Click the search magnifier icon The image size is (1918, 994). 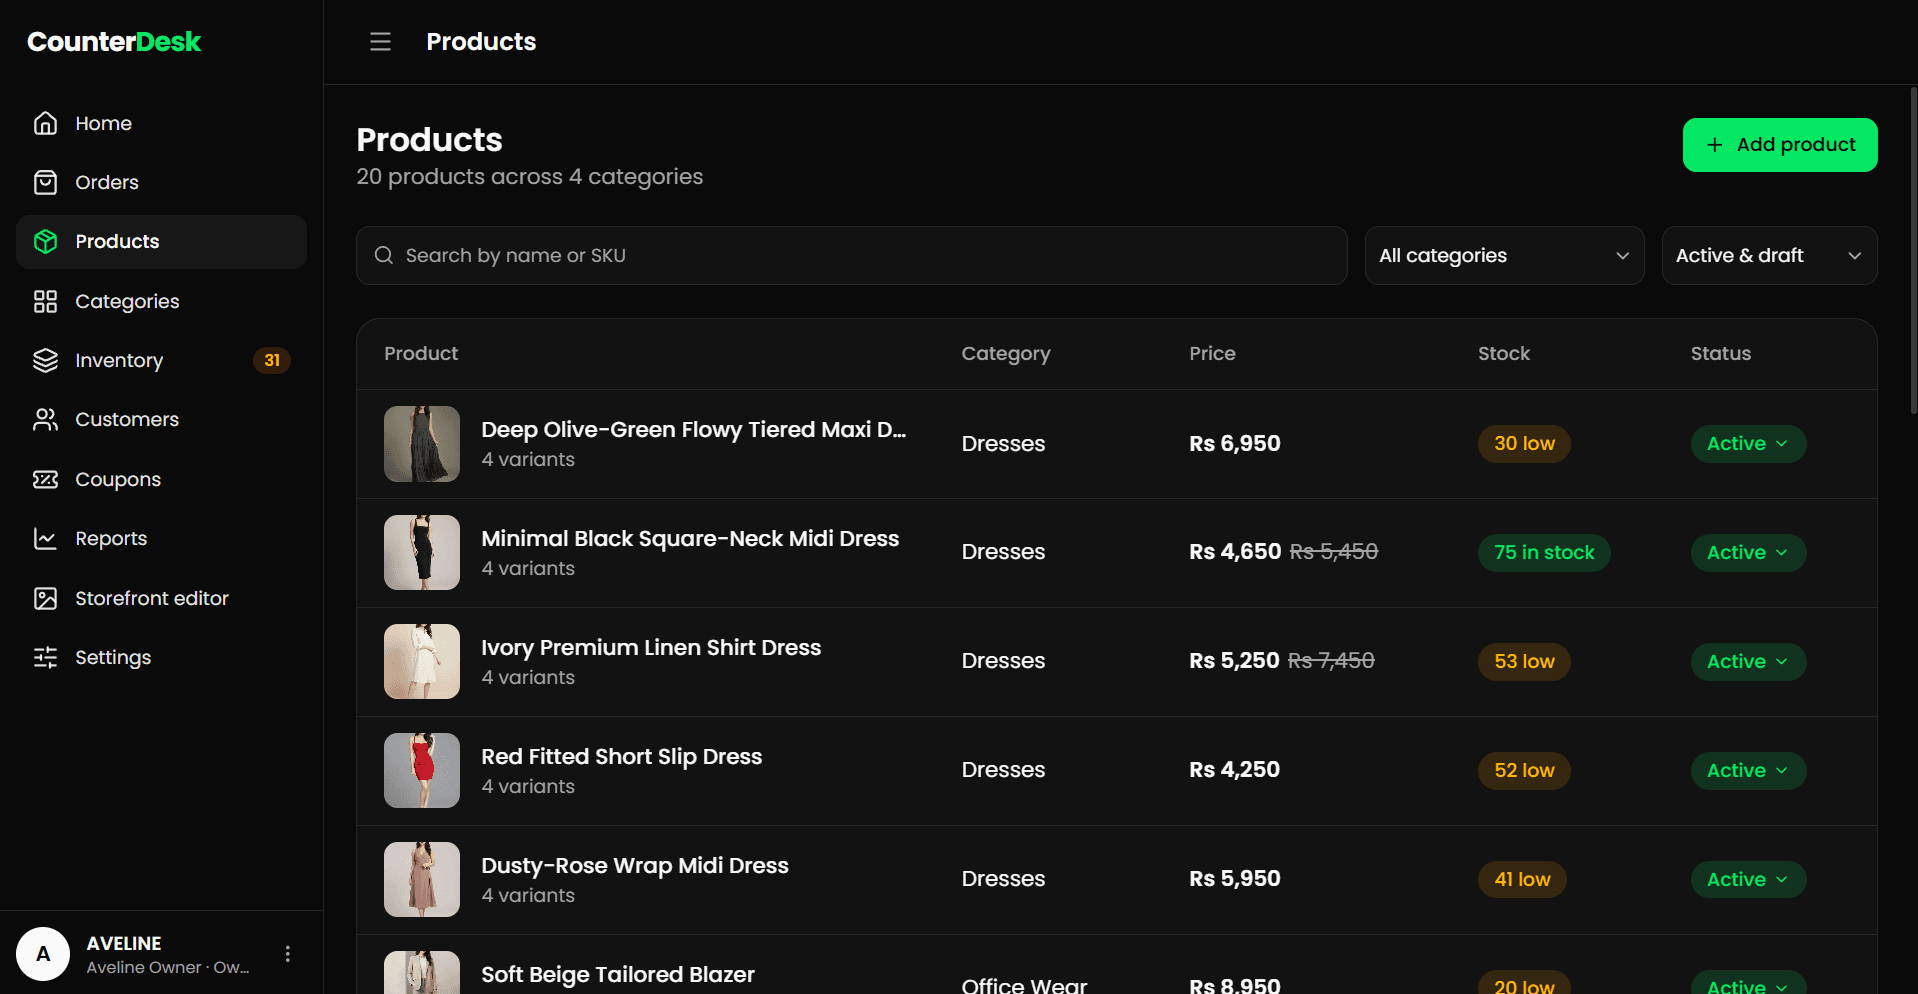384,256
